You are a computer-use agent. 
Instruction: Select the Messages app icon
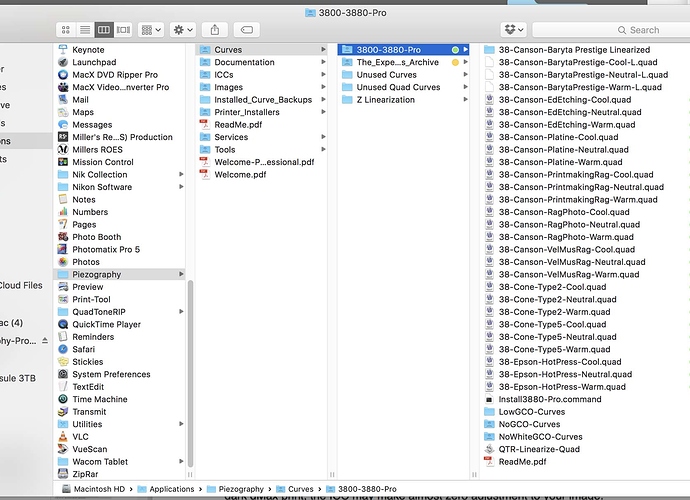[x=63, y=125]
